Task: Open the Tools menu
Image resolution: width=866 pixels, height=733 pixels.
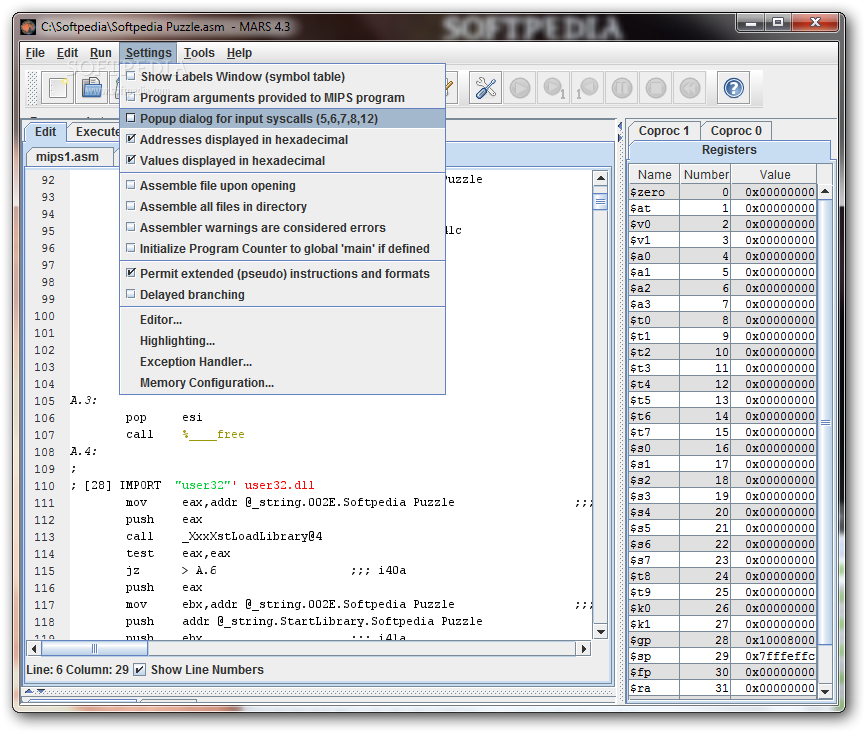Action: click(199, 53)
